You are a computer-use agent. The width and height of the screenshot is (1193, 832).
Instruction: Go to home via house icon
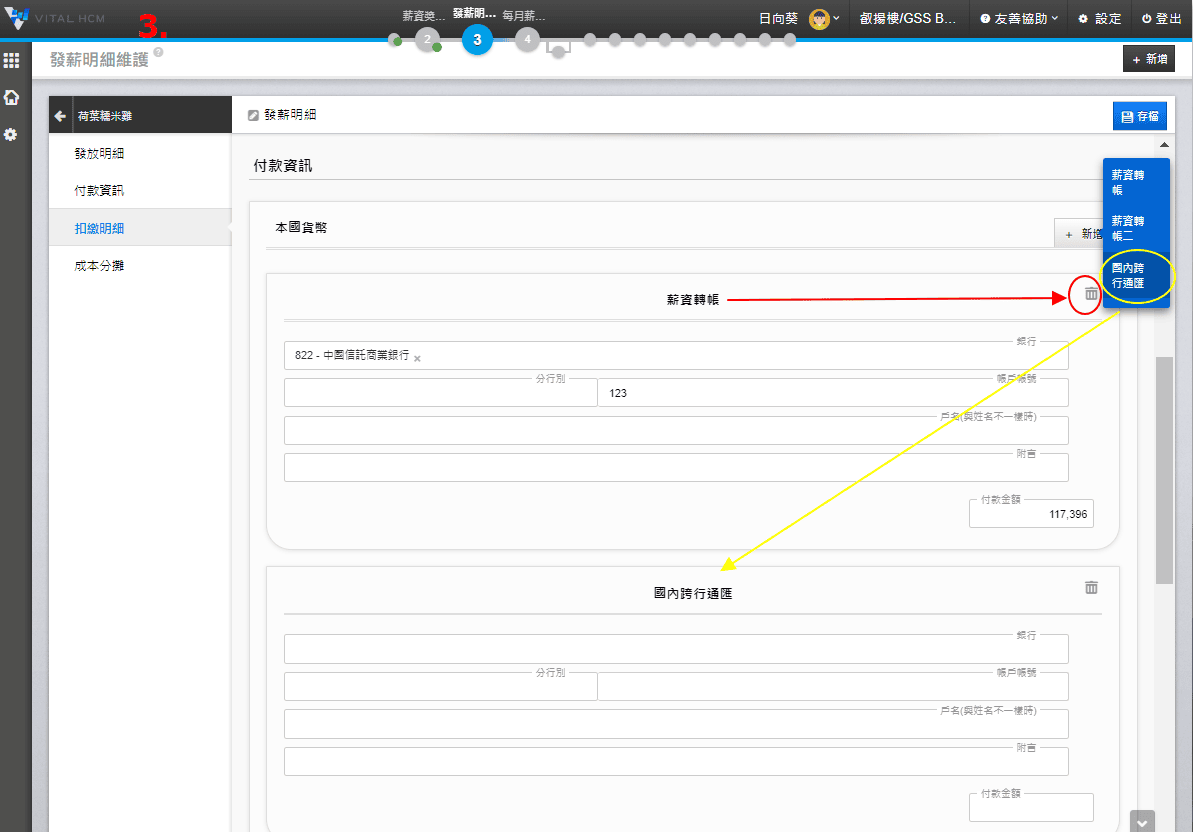[x=11, y=97]
